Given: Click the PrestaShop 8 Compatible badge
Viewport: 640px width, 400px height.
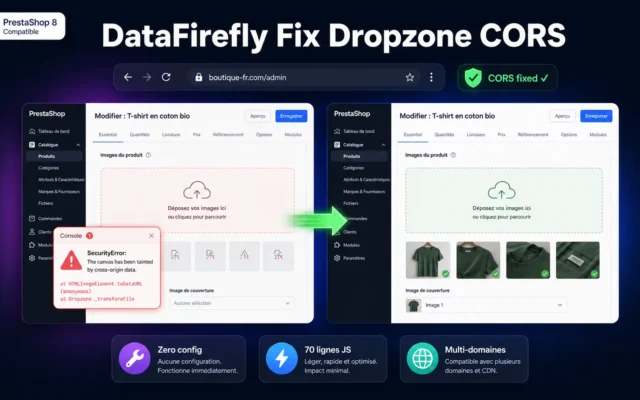Looking at the screenshot, I should (x=32, y=26).
